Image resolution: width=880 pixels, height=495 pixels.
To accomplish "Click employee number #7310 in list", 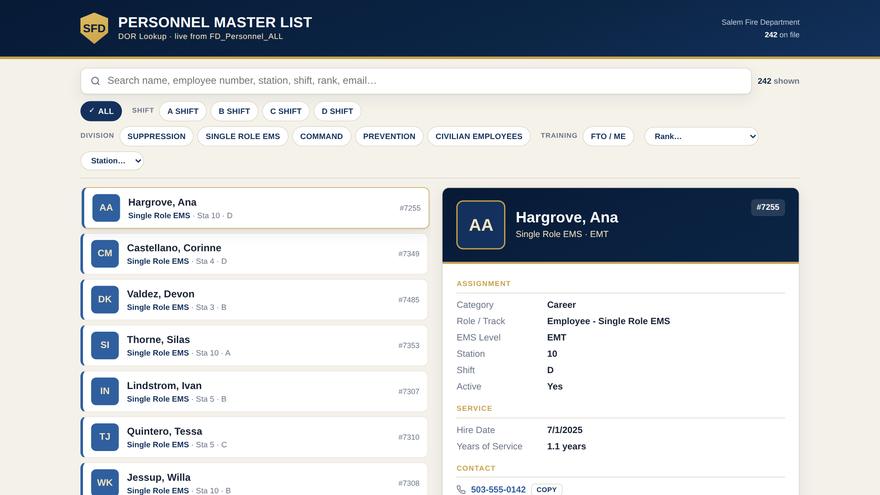I will click(x=409, y=437).
